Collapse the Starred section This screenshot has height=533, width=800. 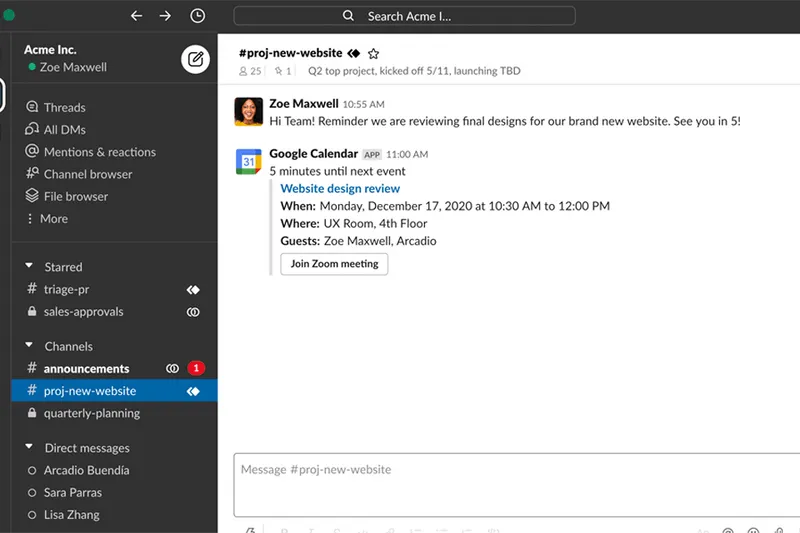pos(29,266)
